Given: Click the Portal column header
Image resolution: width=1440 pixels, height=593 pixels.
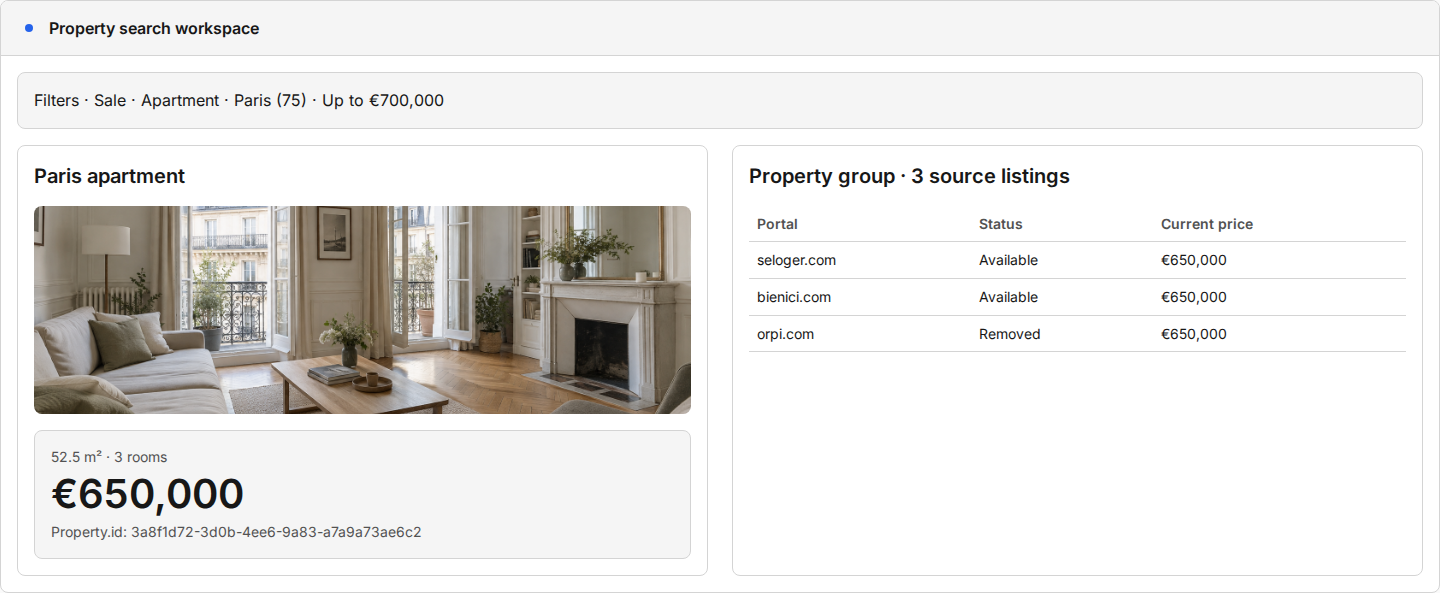Looking at the screenshot, I should click(x=777, y=224).
